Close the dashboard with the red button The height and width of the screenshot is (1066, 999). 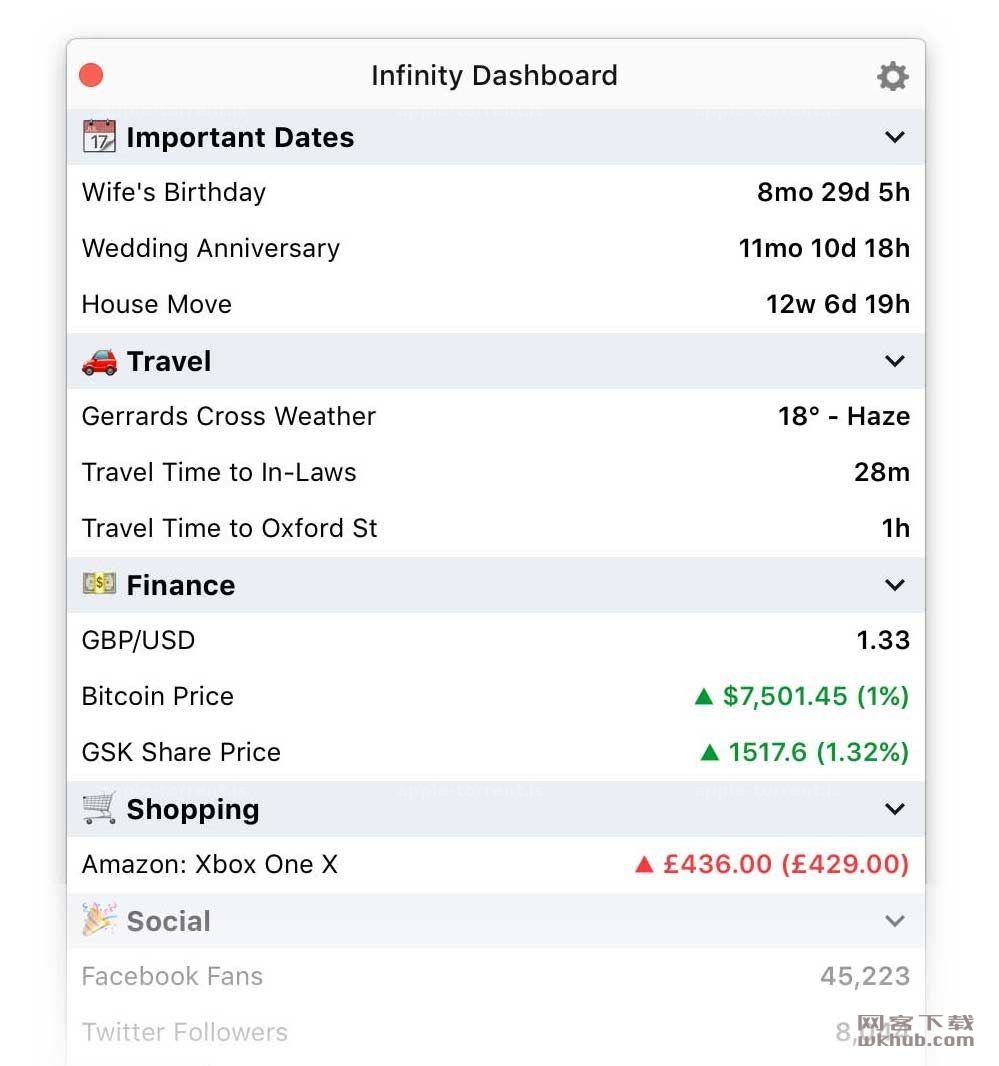[x=91, y=75]
